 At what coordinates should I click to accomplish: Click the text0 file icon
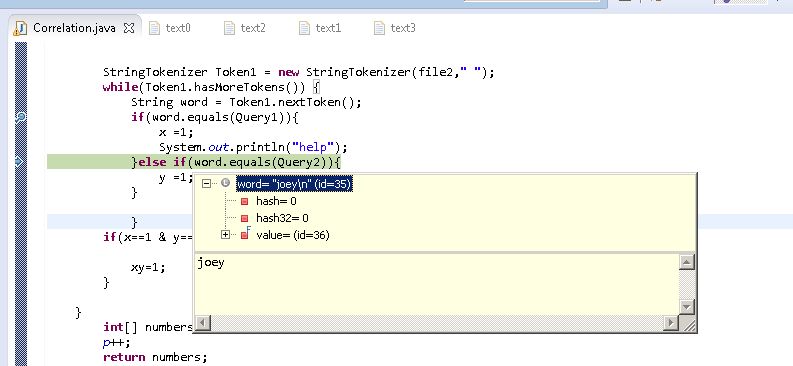click(154, 28)
